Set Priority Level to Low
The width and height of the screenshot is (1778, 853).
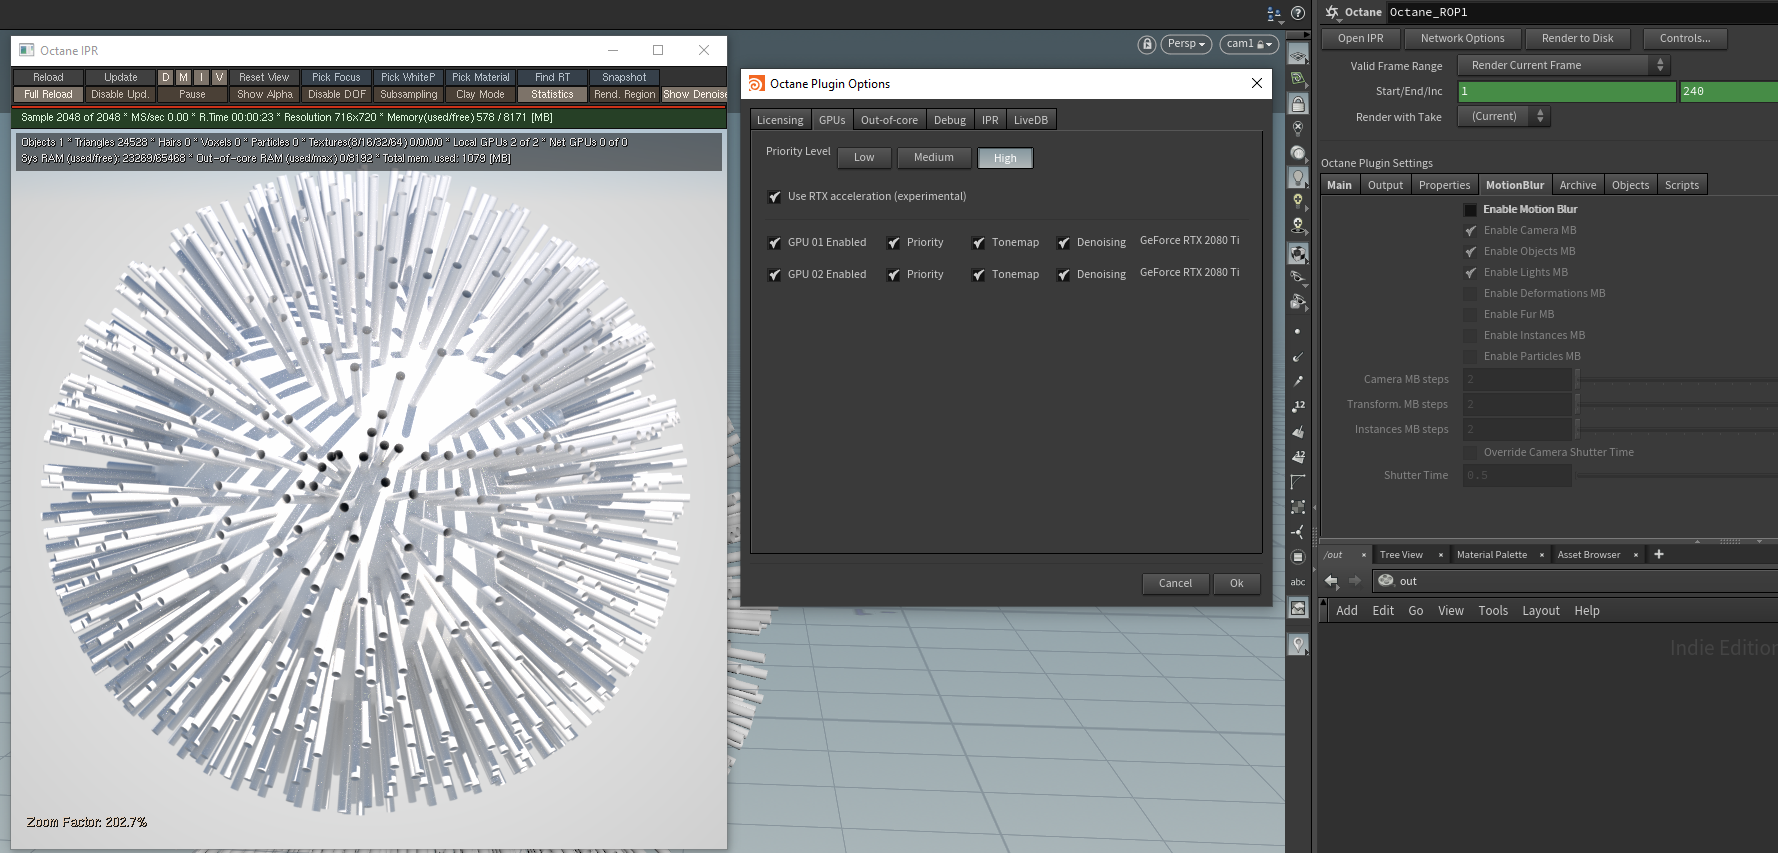(x=864, y=157)
